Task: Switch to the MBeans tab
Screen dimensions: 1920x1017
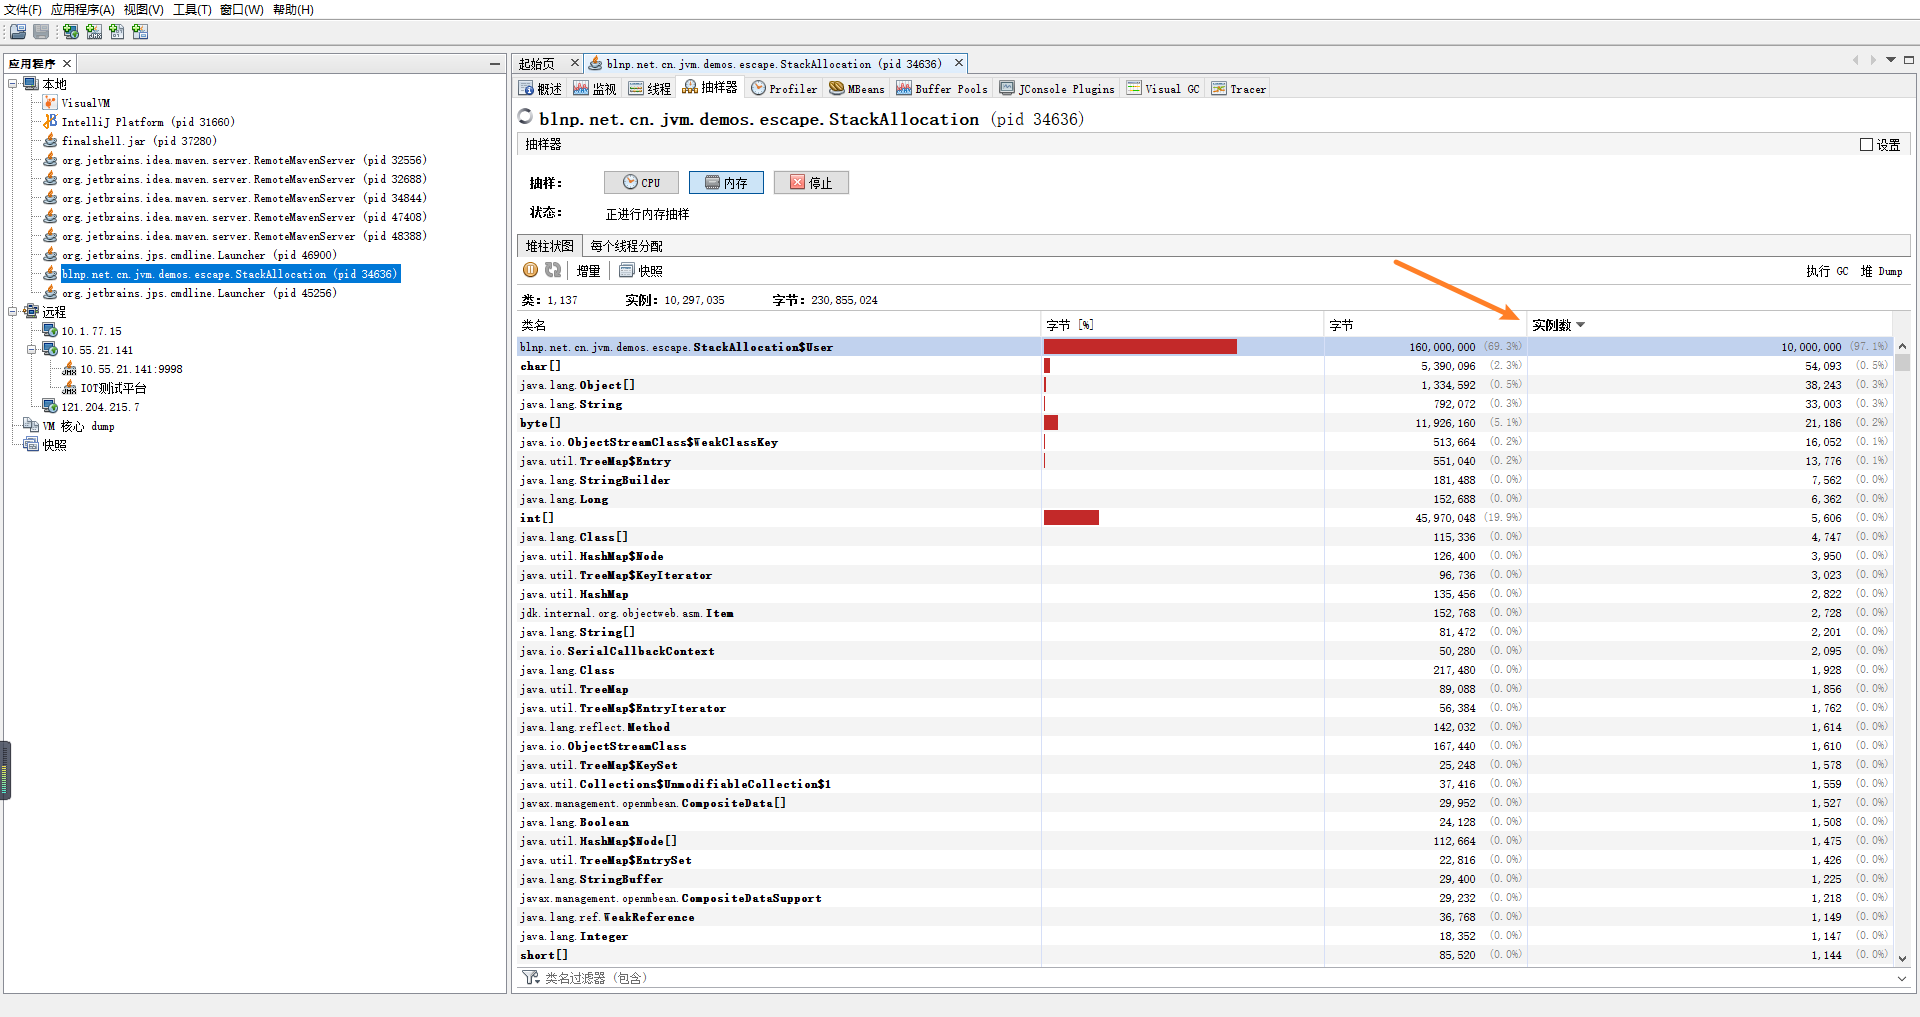Action: (857, 89)
